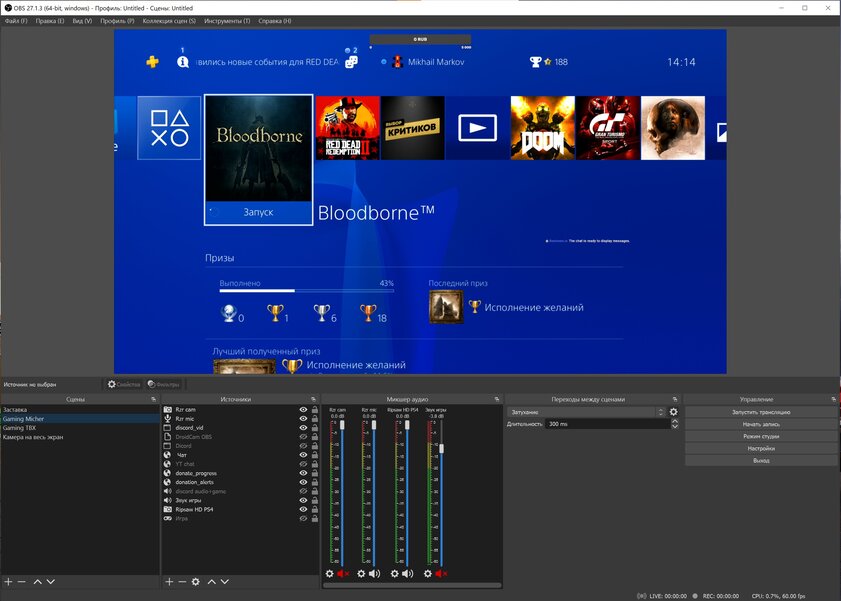The height and width of the screenshot is (601, 841).
Task: Move the selected scene up in Сцены
Action: pyautogui.click(x=38, y=582)
